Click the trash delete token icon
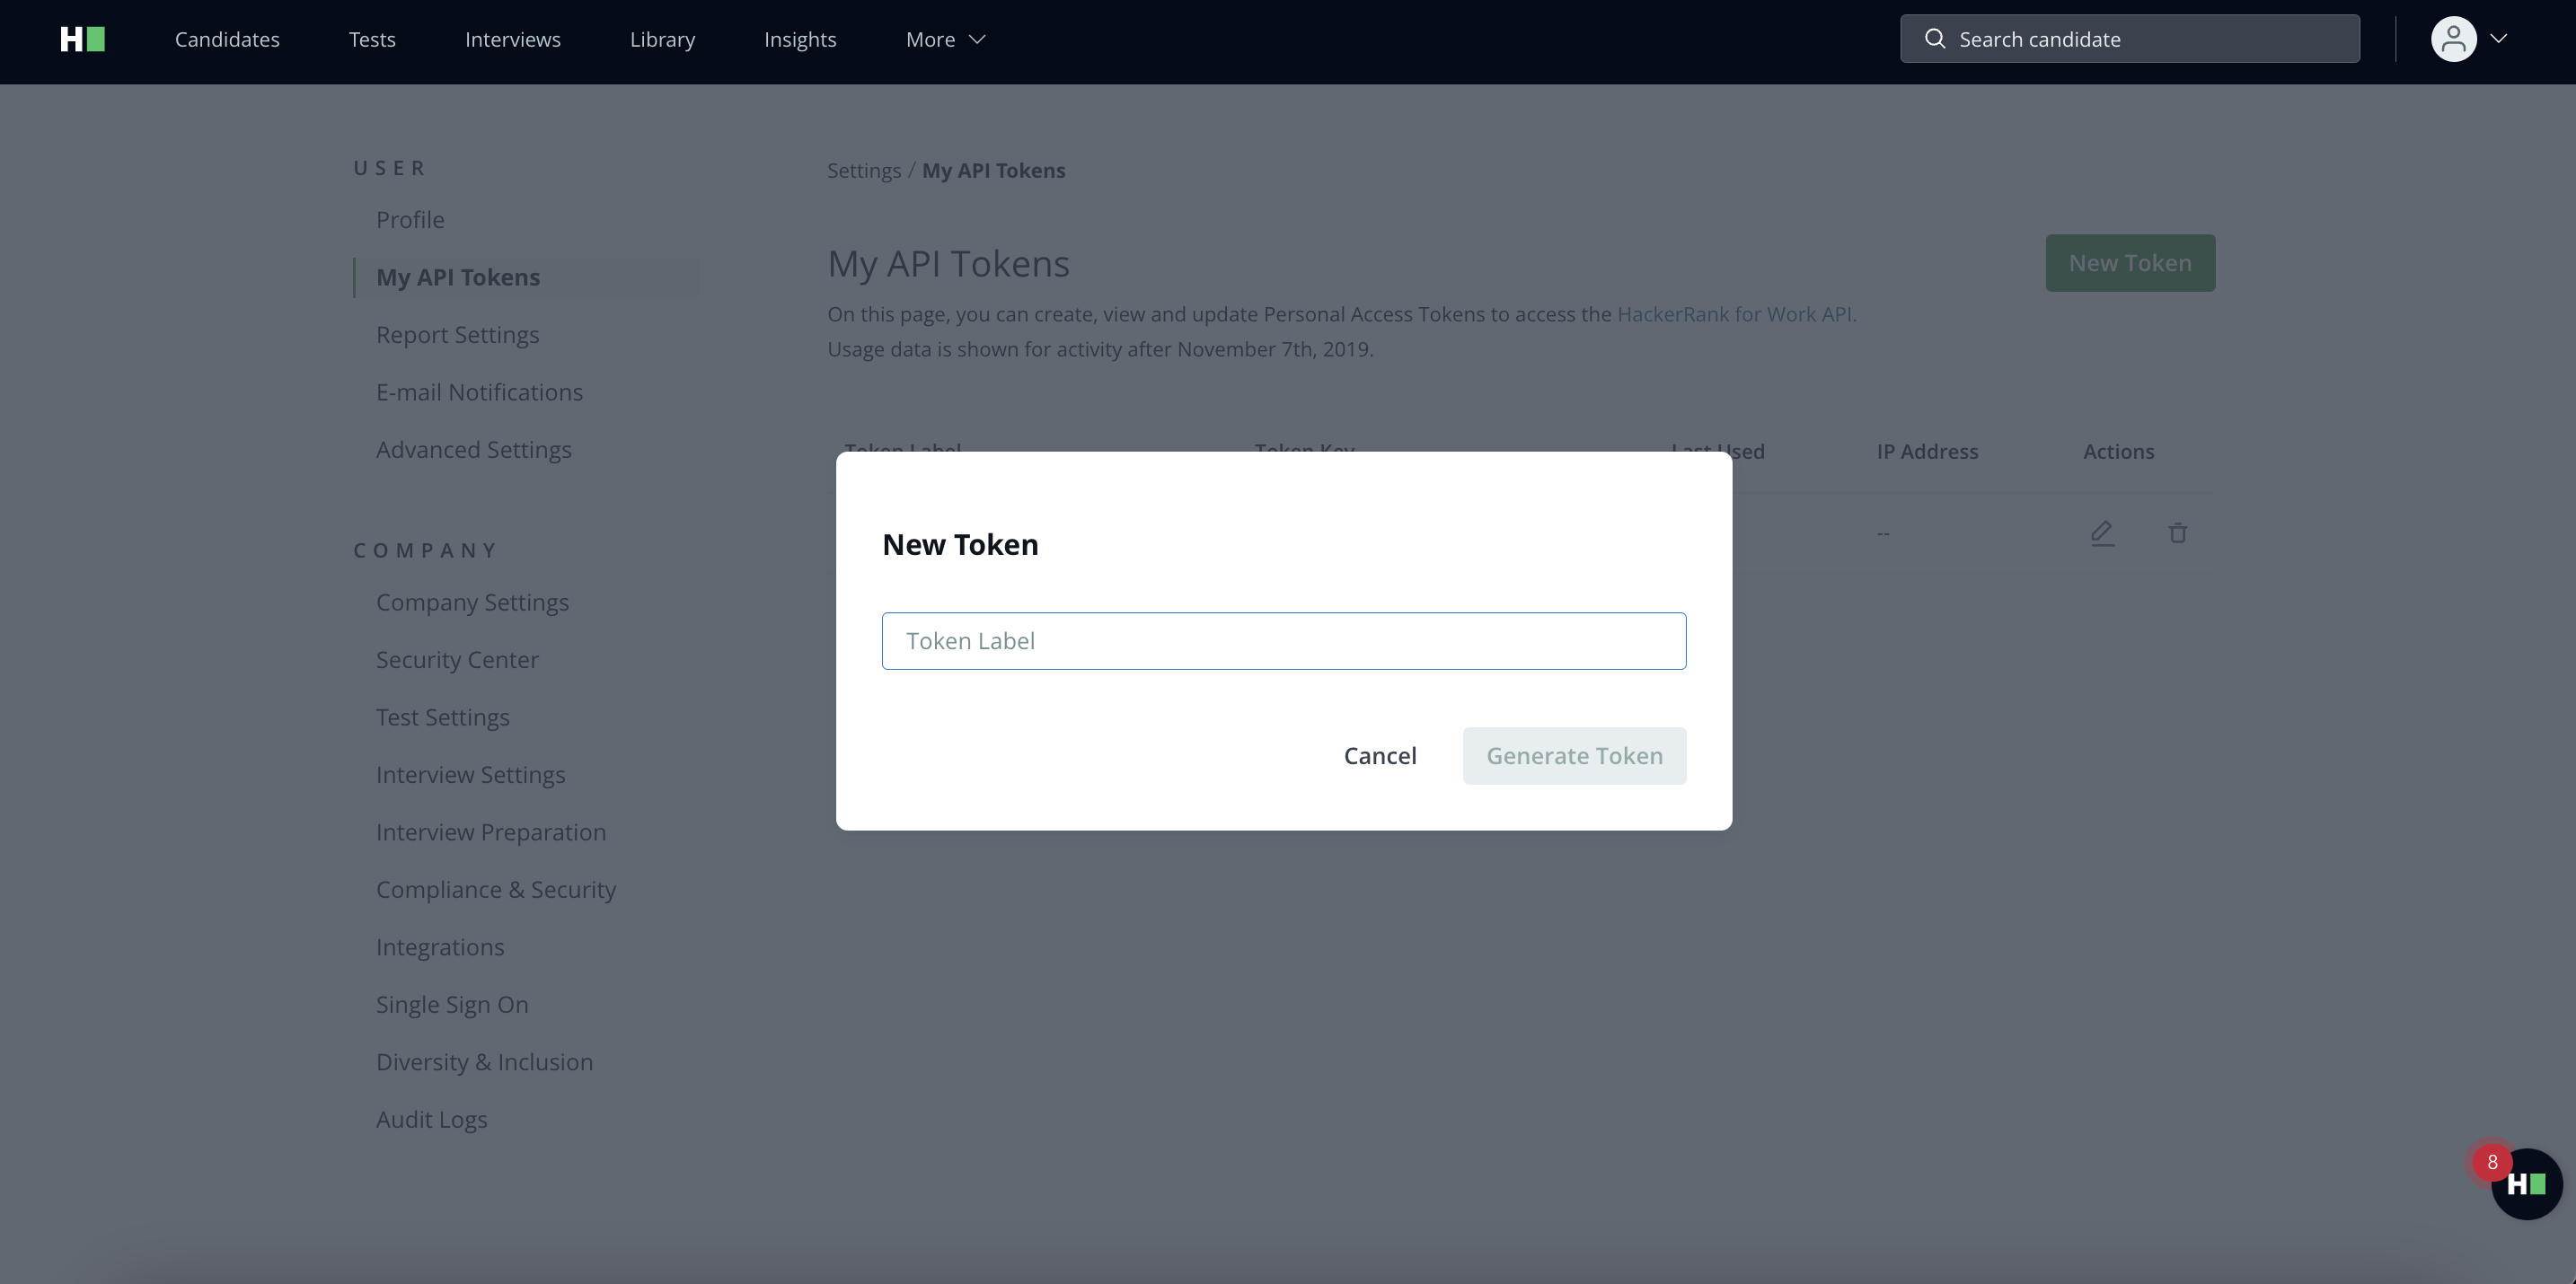2576x1284 pixels. (2178, 533)
